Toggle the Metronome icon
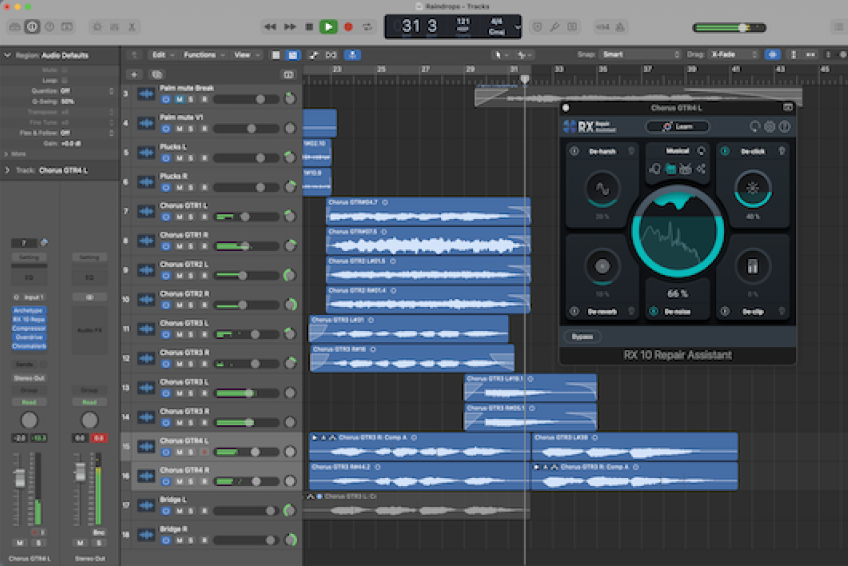This screenshot has height=566, width=848. 620,26
